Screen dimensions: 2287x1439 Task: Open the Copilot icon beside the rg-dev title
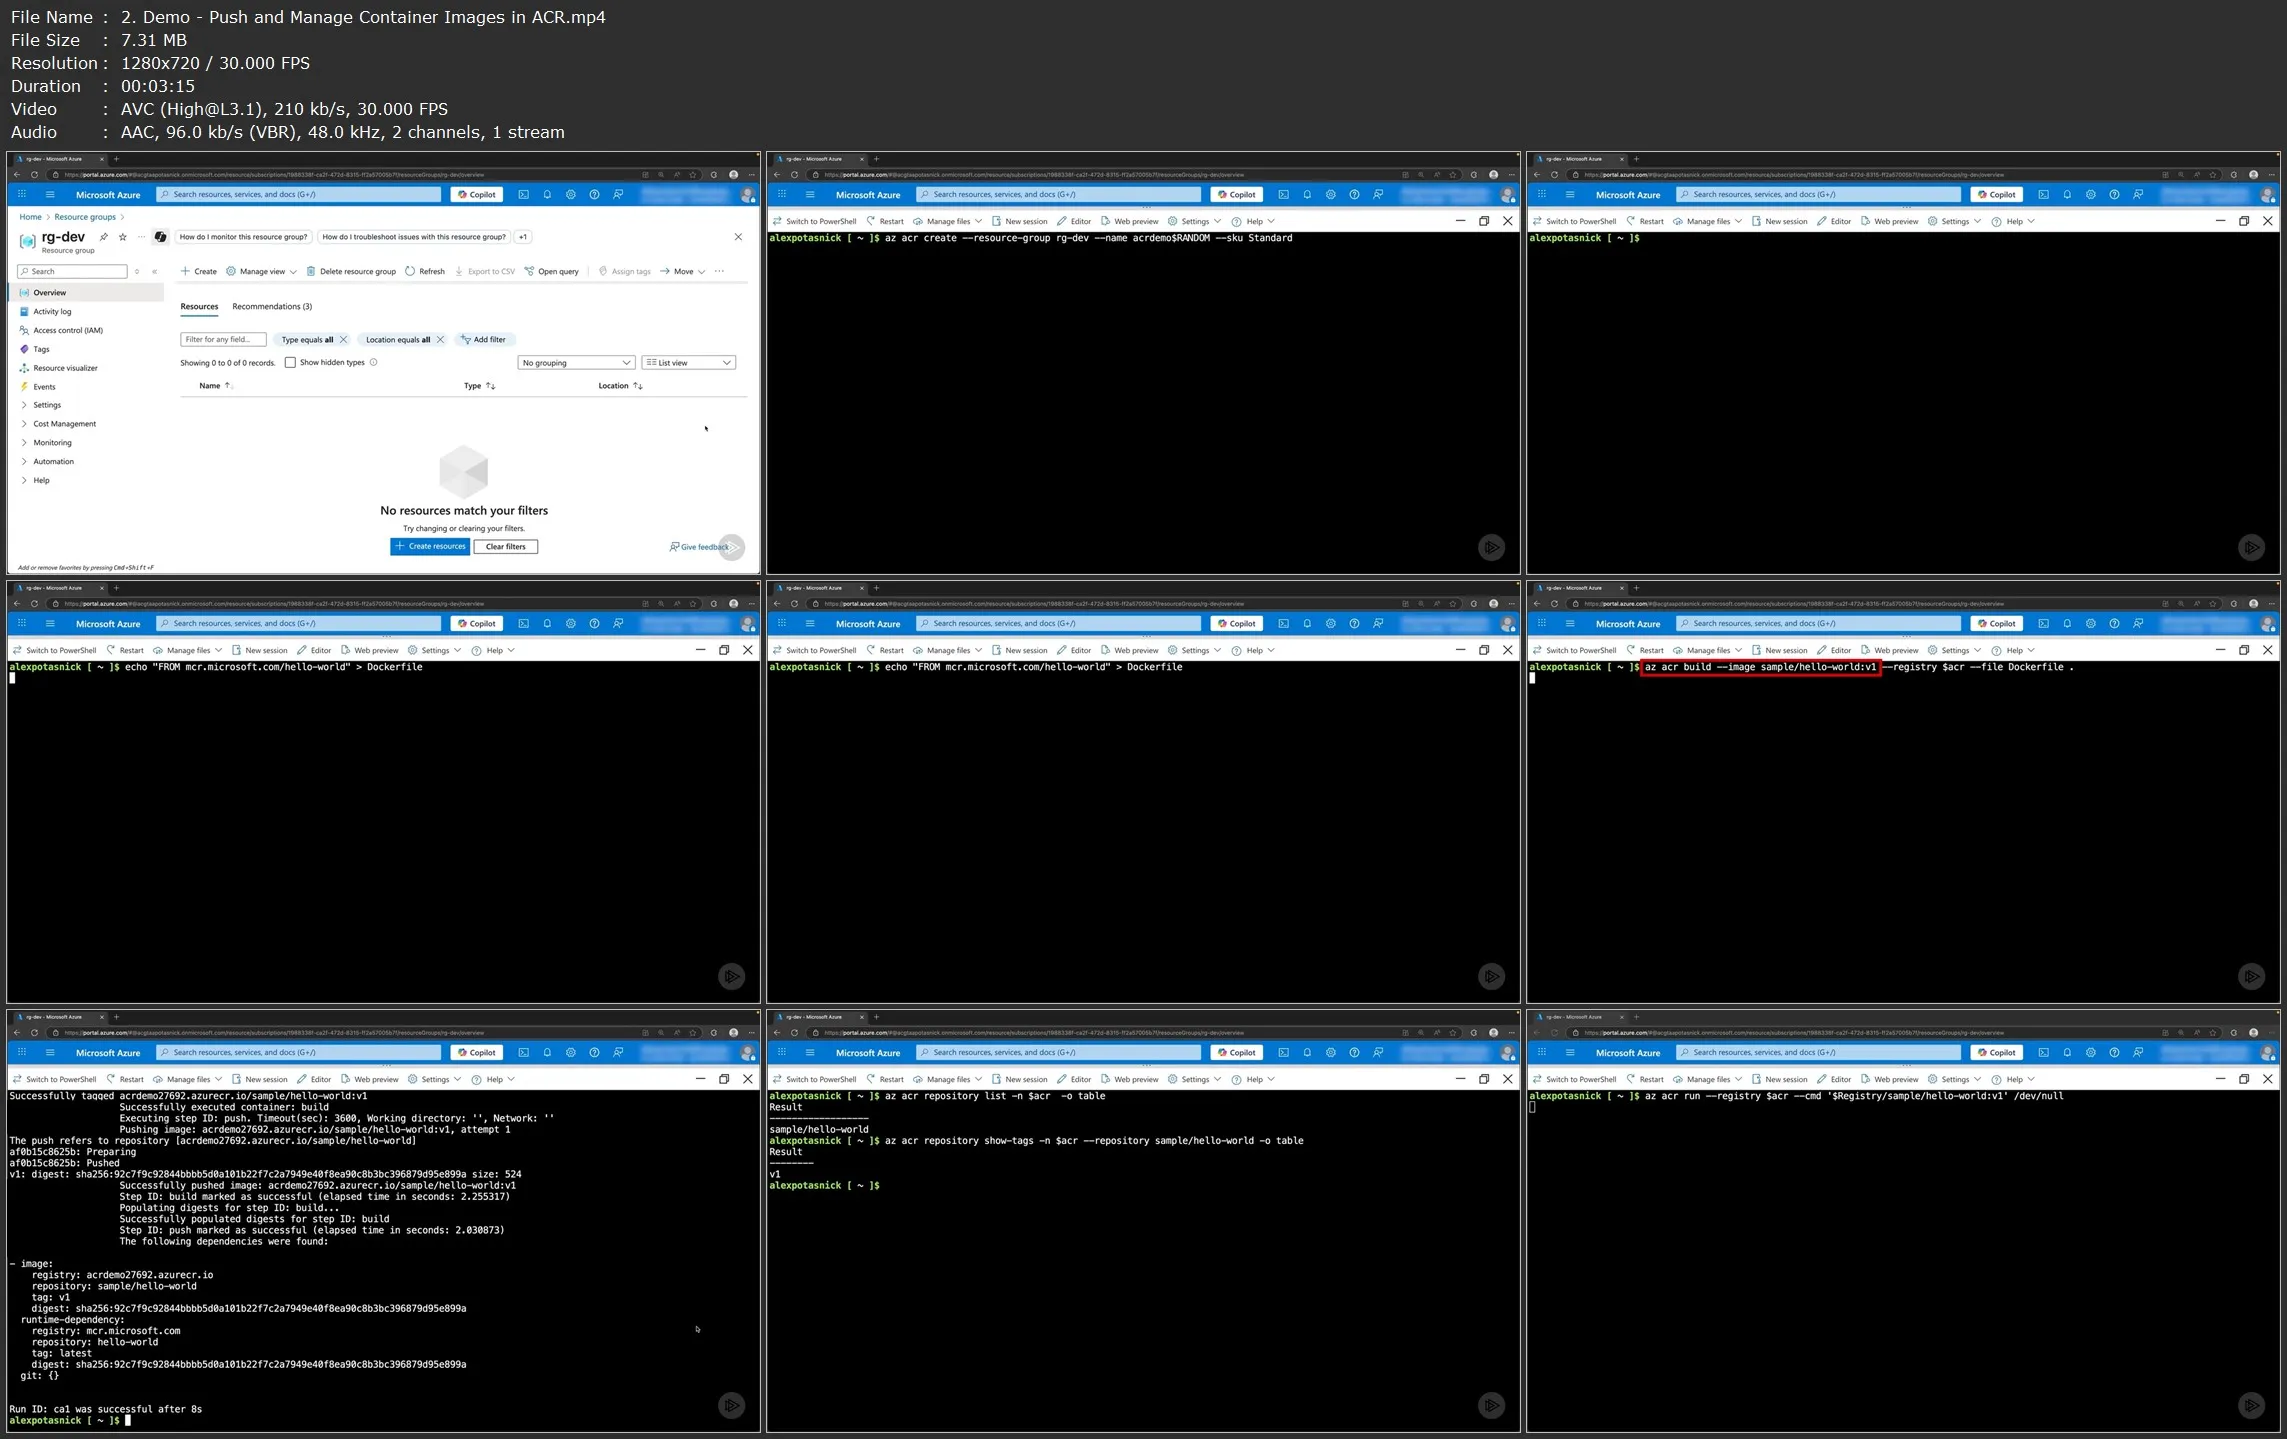coord(160,237)
